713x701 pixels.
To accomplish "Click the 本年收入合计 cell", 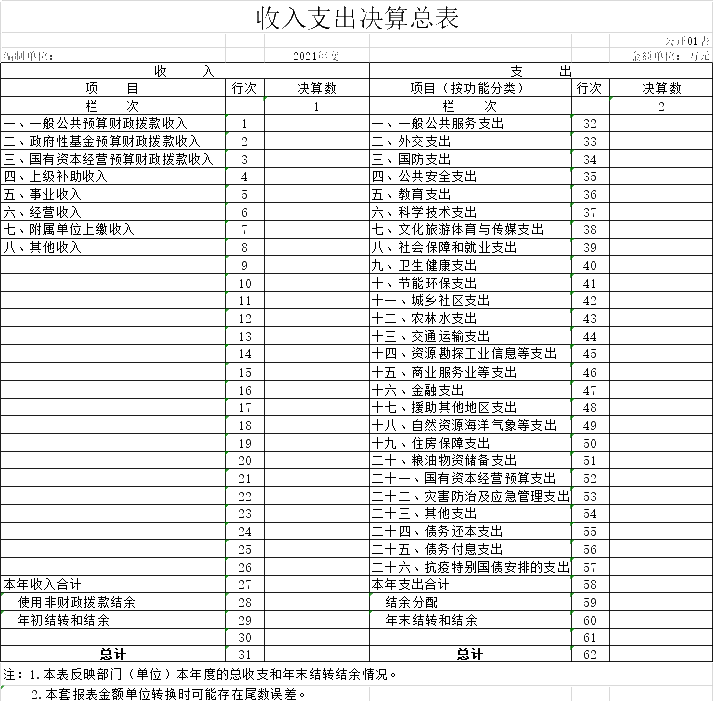I will coord(42,584).
